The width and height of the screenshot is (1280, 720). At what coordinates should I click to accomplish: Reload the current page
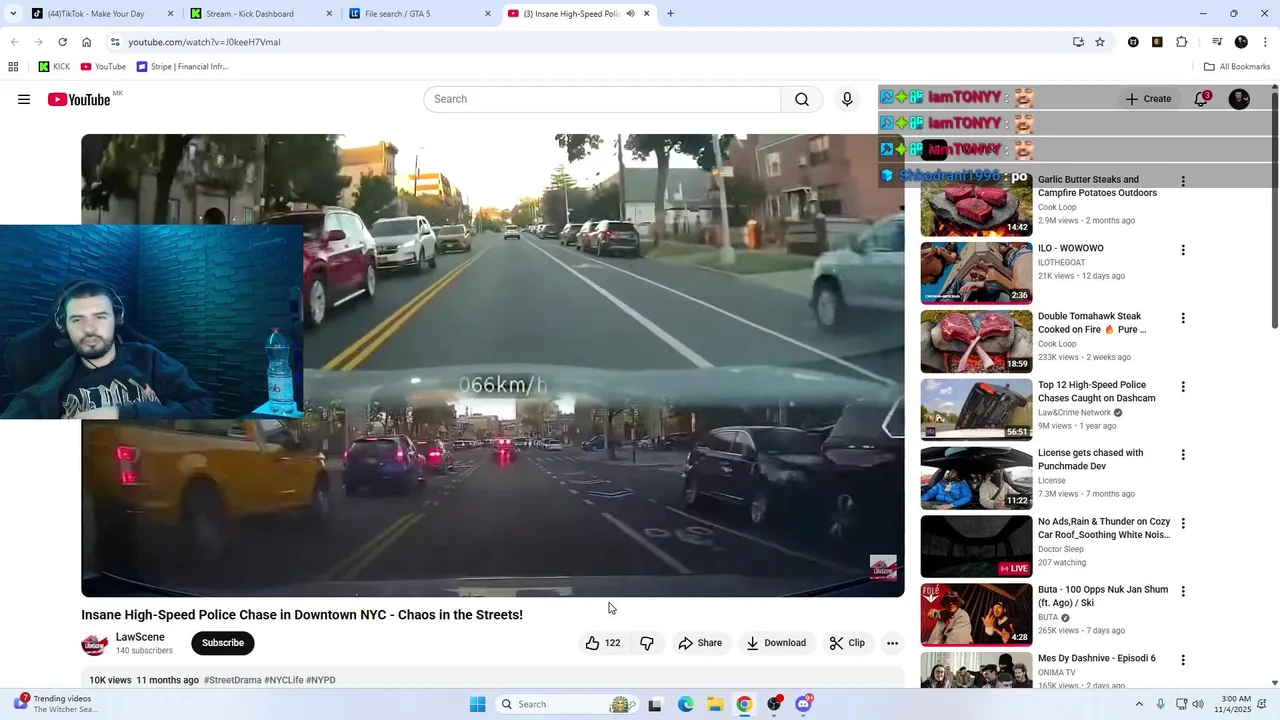62,42
